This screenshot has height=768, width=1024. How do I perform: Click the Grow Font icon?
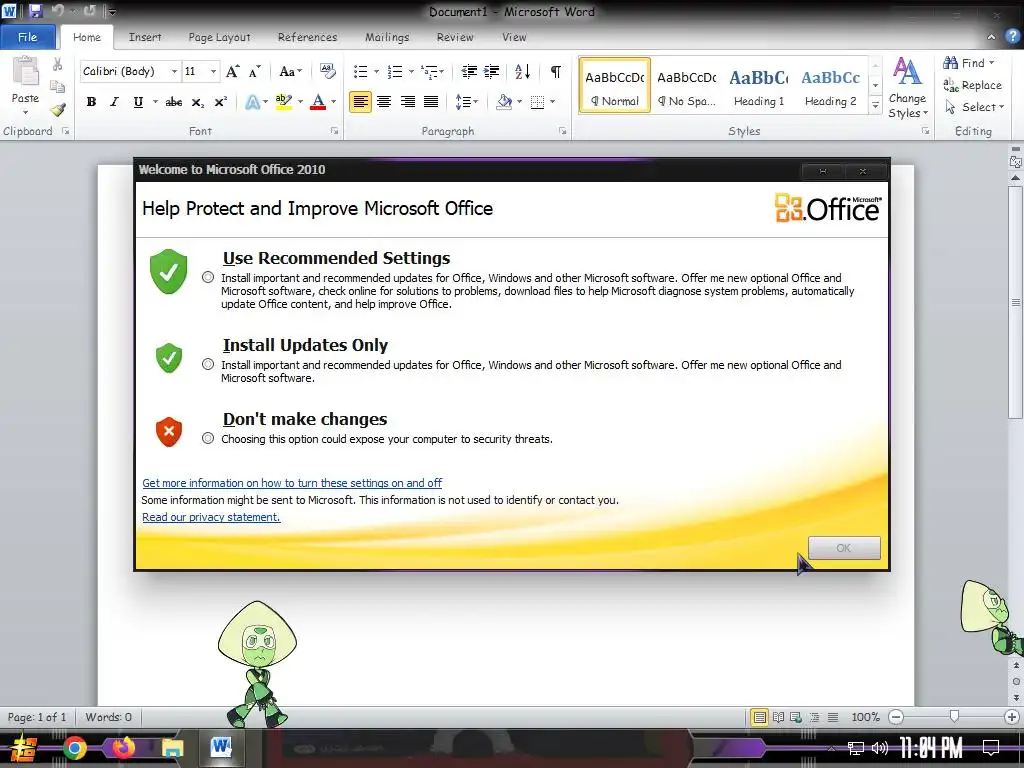pos(232,71)
